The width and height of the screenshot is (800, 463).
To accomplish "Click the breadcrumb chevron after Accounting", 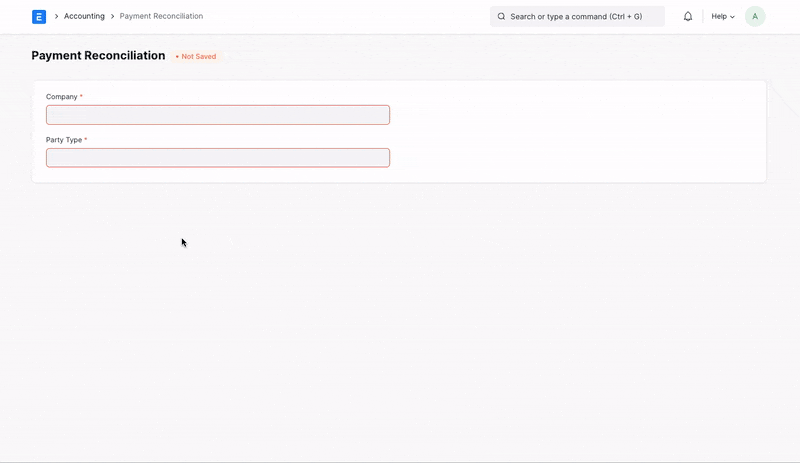I will pyautogui.click(x=112, y=17).
